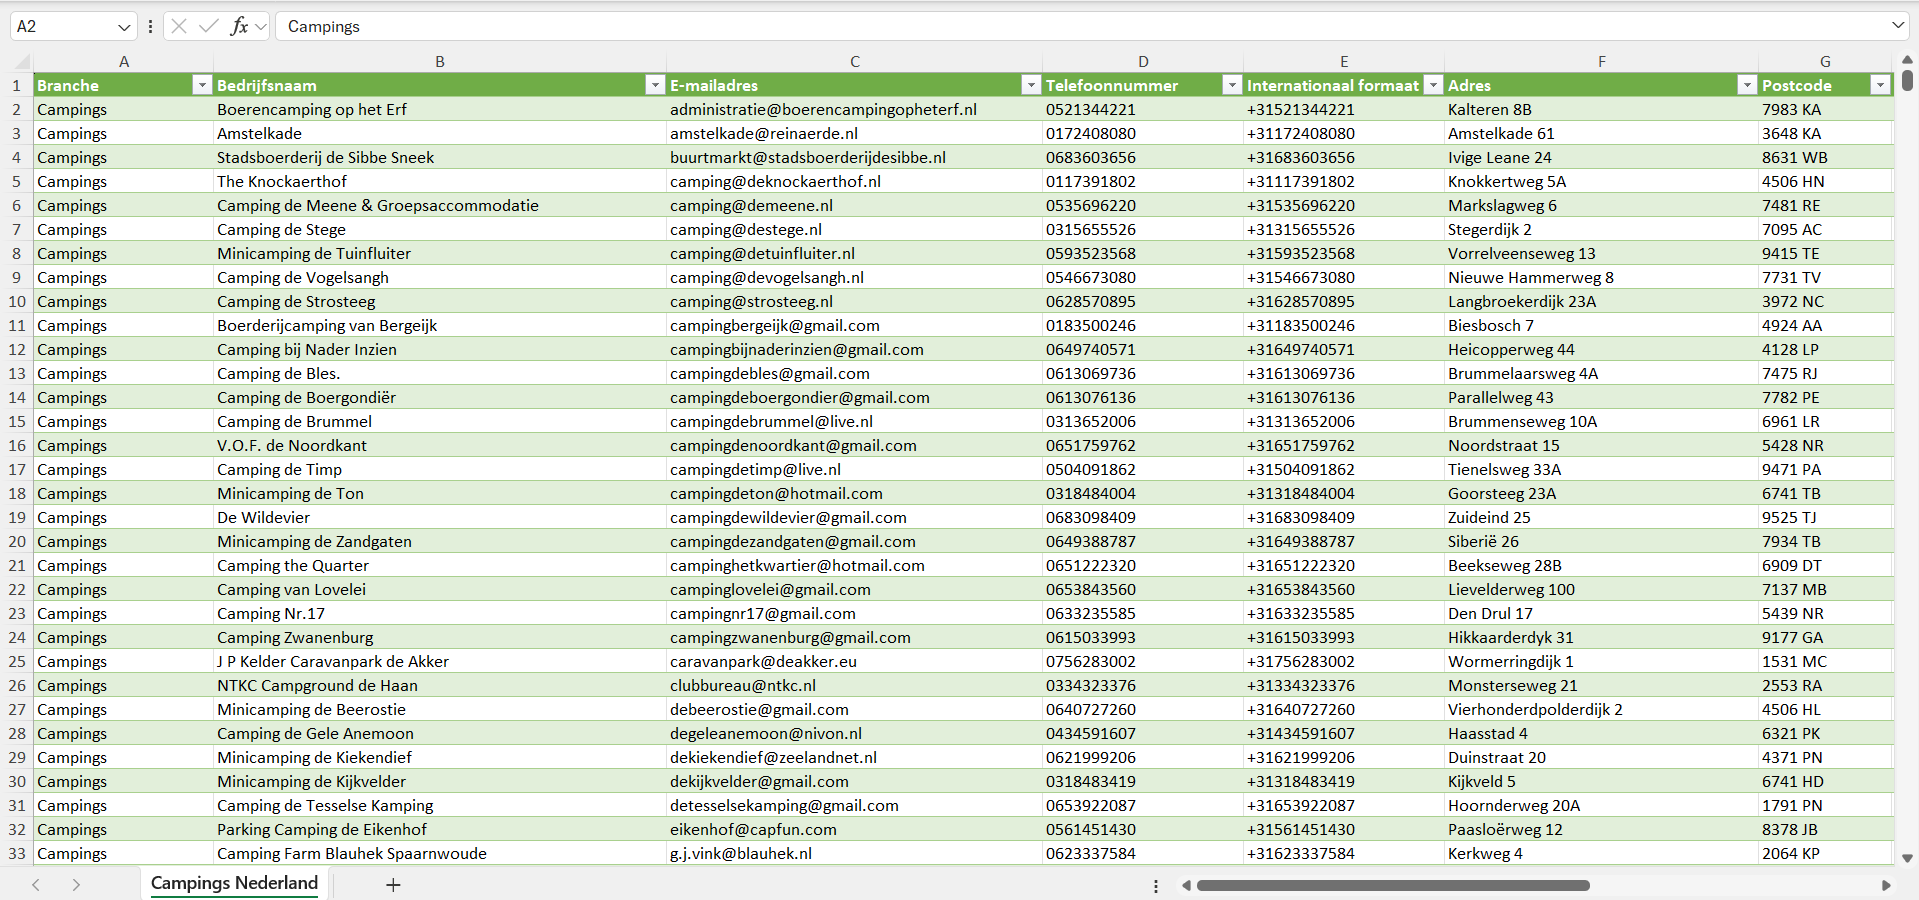Screen dimensions: 1919x900
Task: Click the confirm entry checkmark icon
Action: (208, 26)
